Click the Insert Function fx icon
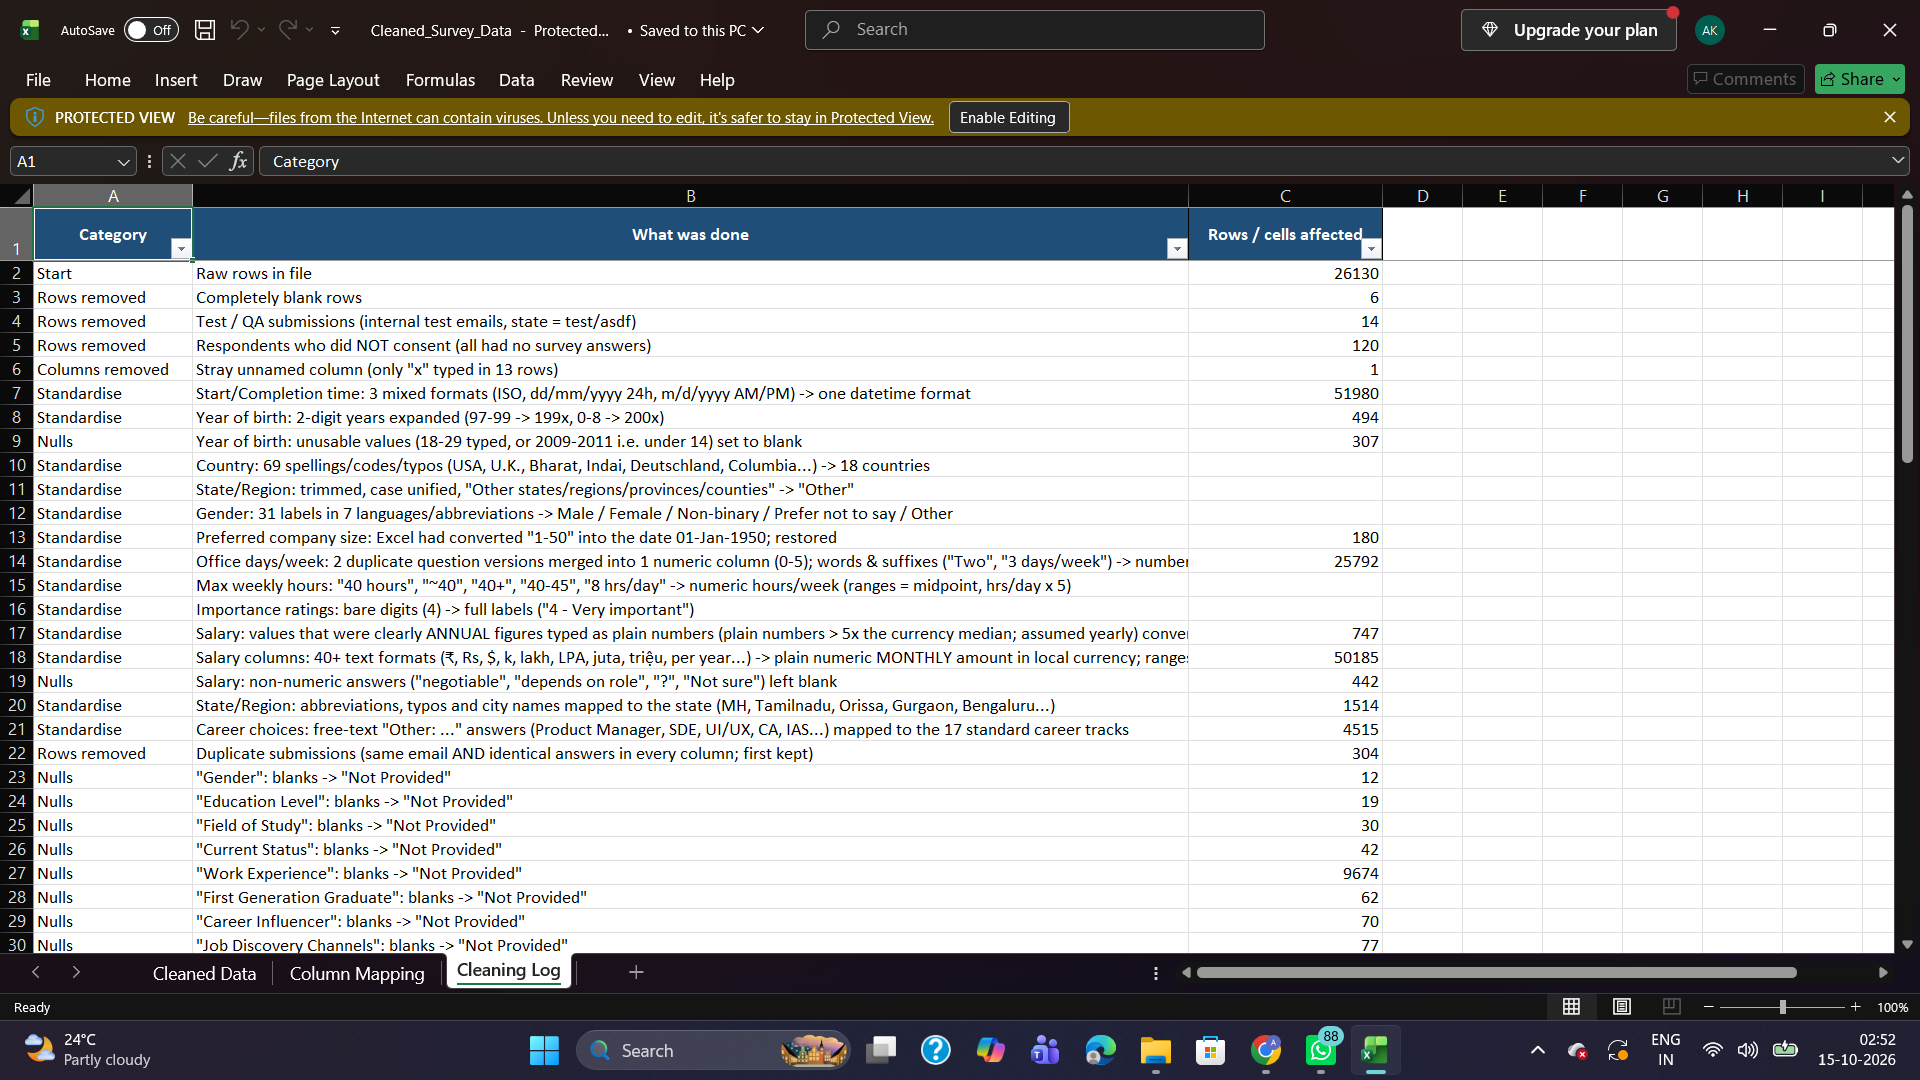1920x1080 pixels. coord(238,161)
